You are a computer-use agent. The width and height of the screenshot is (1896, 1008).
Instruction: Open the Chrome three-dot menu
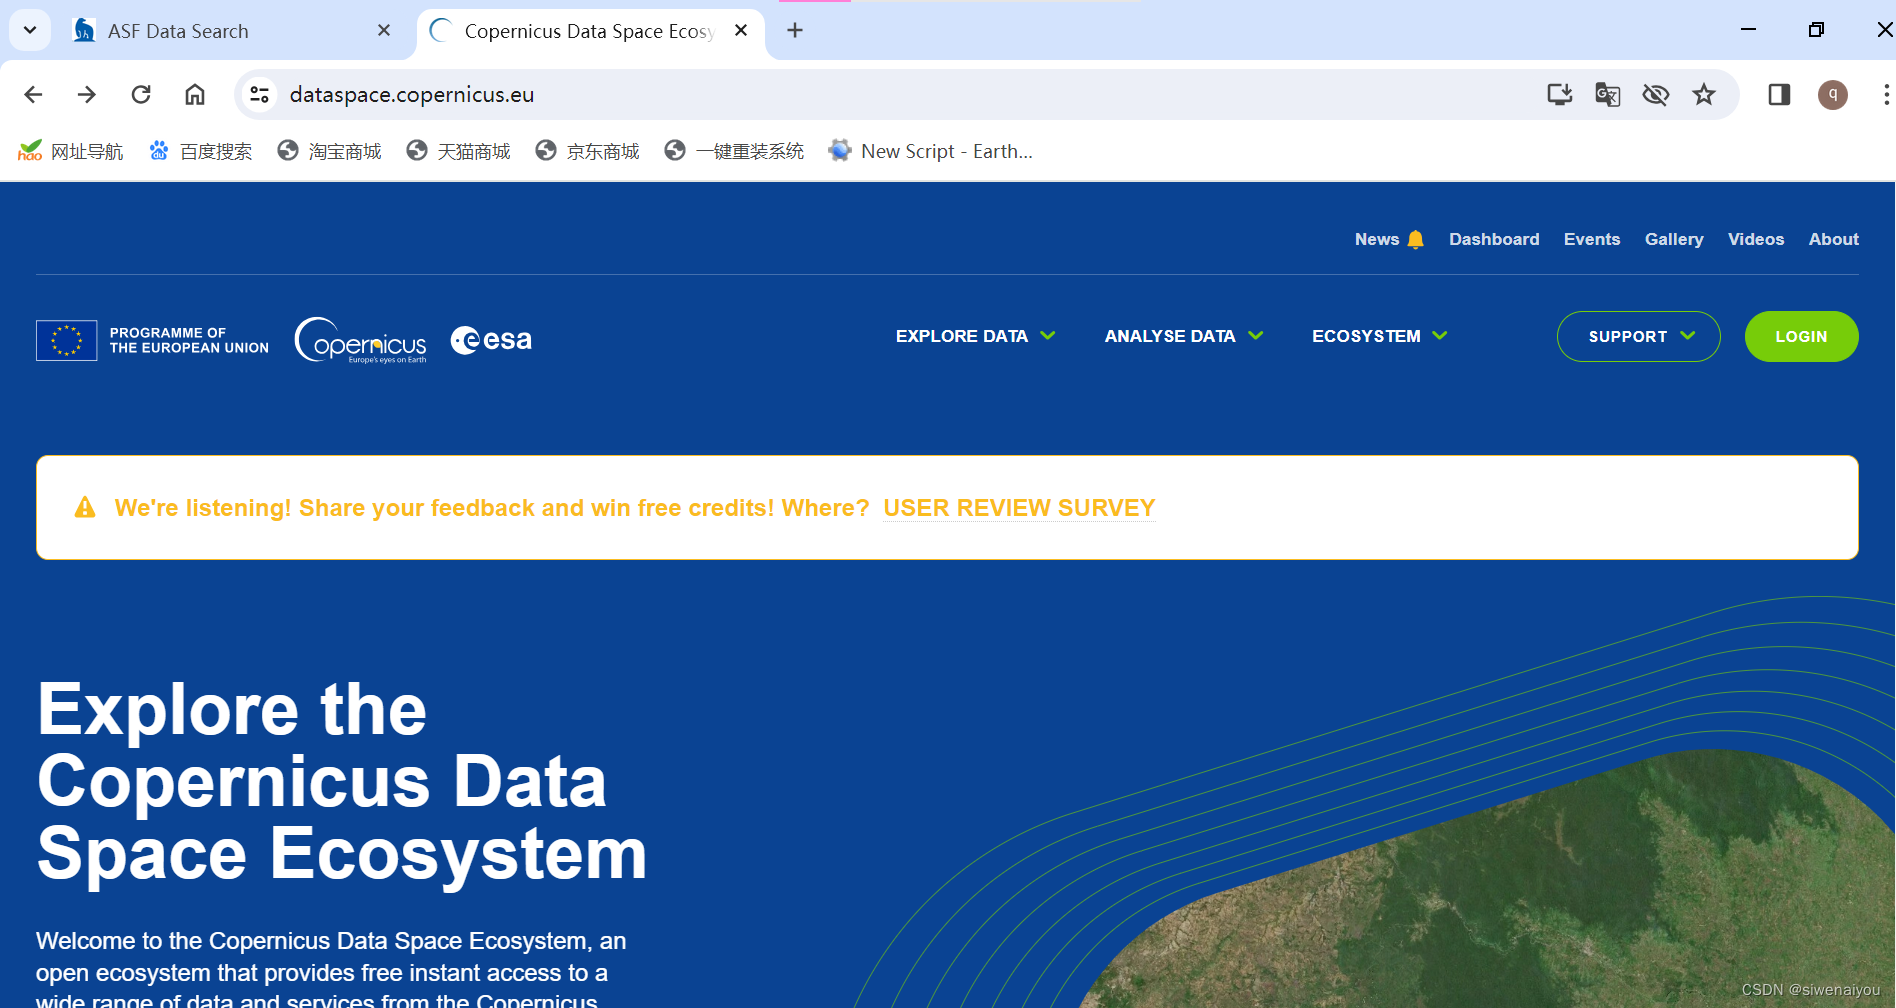pyautogui.click(x=1886, y=94)
